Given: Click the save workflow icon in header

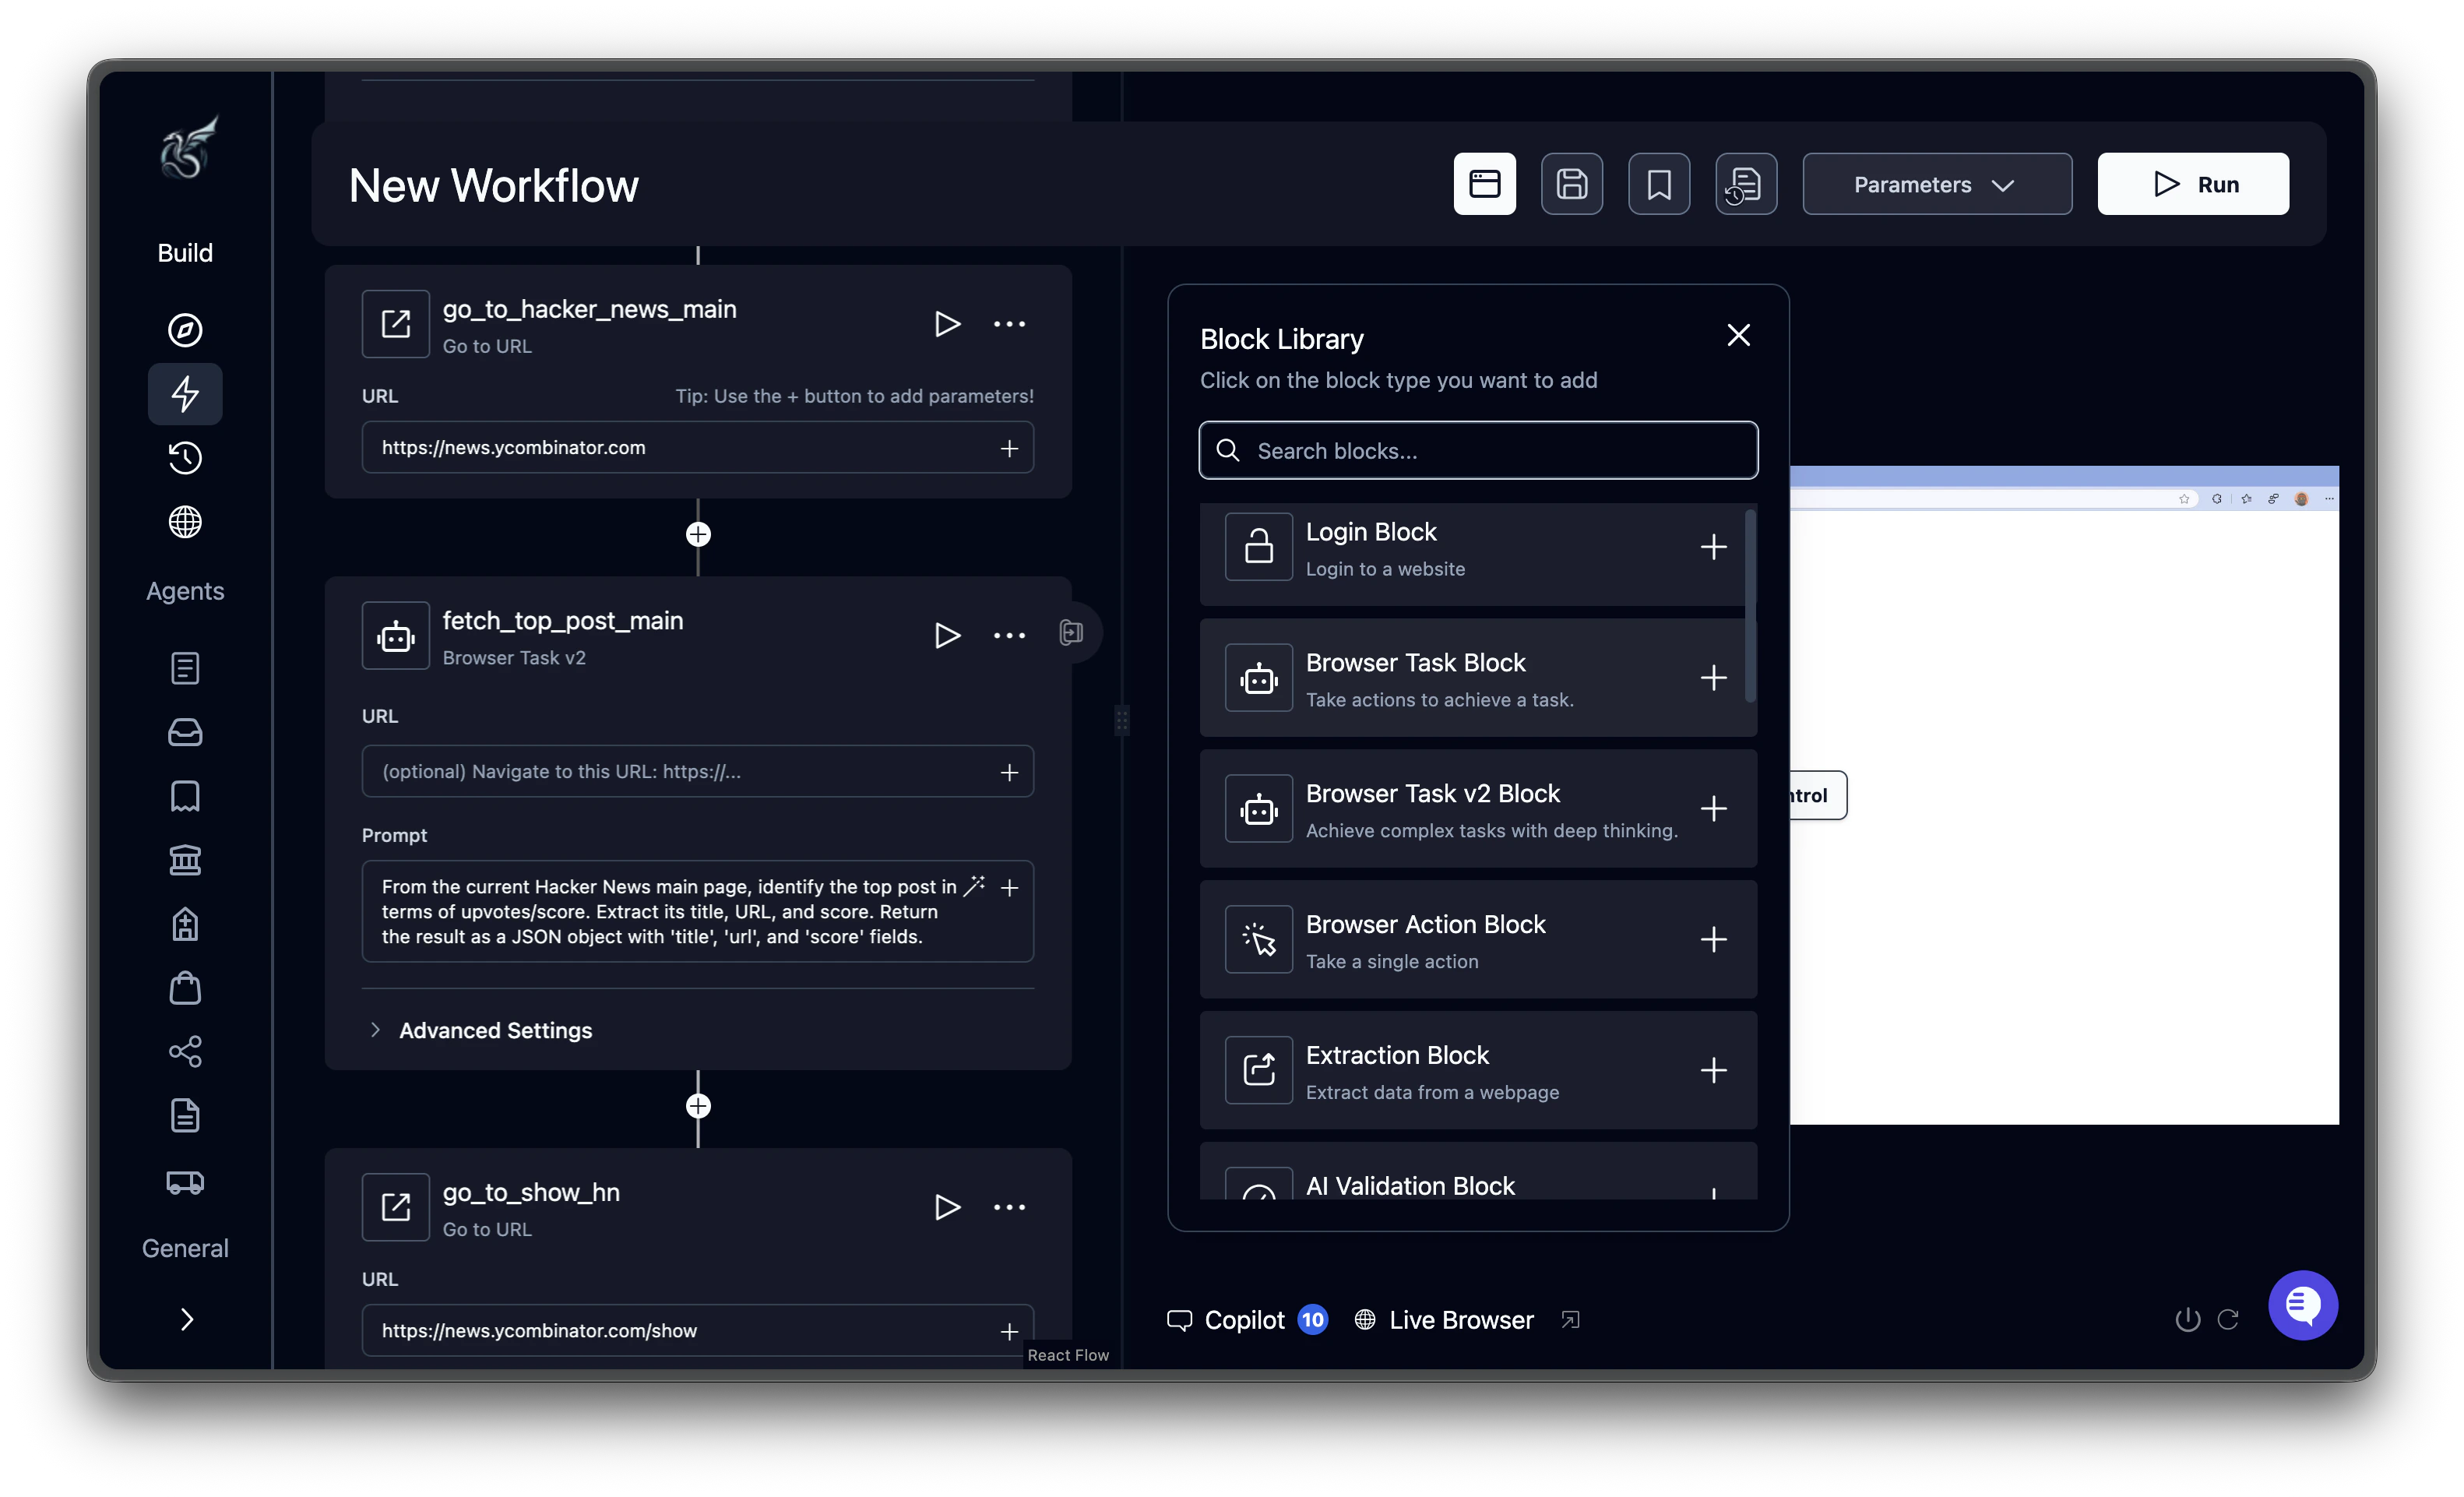Looking at the screenshot, I should pos(1571,184).
